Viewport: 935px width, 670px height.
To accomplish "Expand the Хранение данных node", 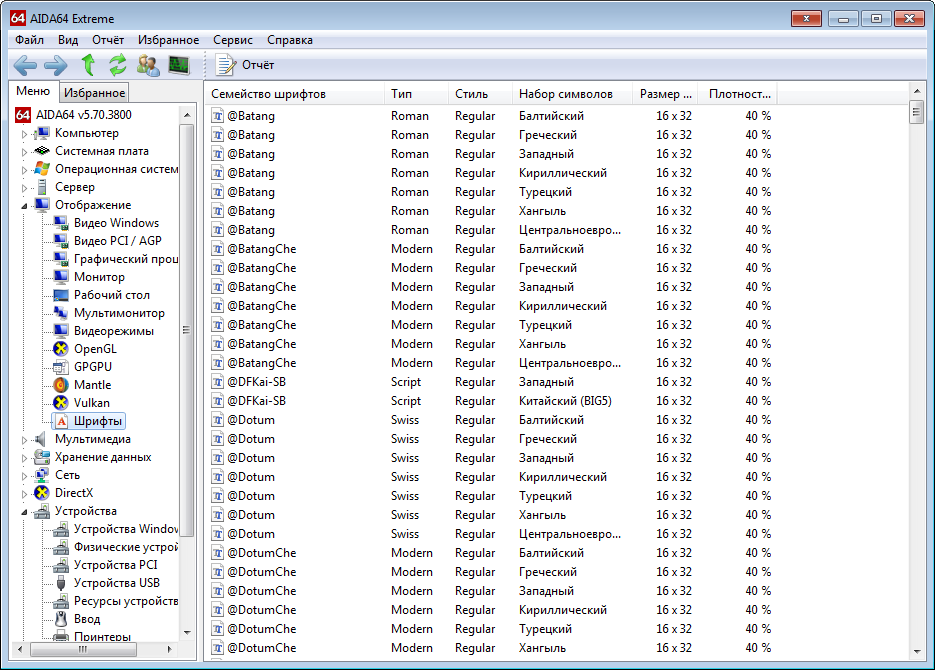I will click(x=24, y=458).
